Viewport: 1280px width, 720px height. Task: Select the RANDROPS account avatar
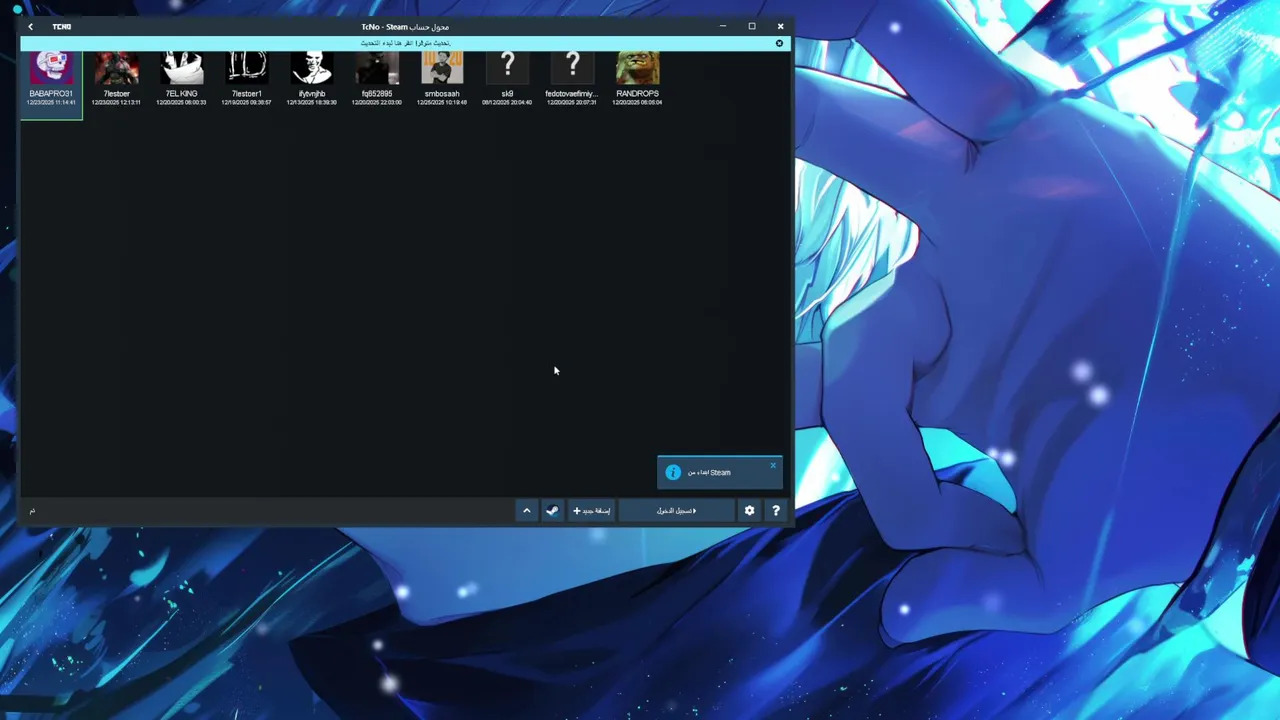coord(637,68)
